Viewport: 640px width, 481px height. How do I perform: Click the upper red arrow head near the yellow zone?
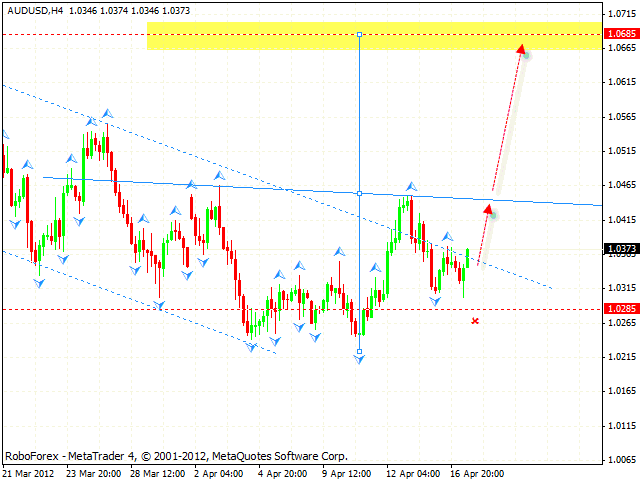(522, 49)
